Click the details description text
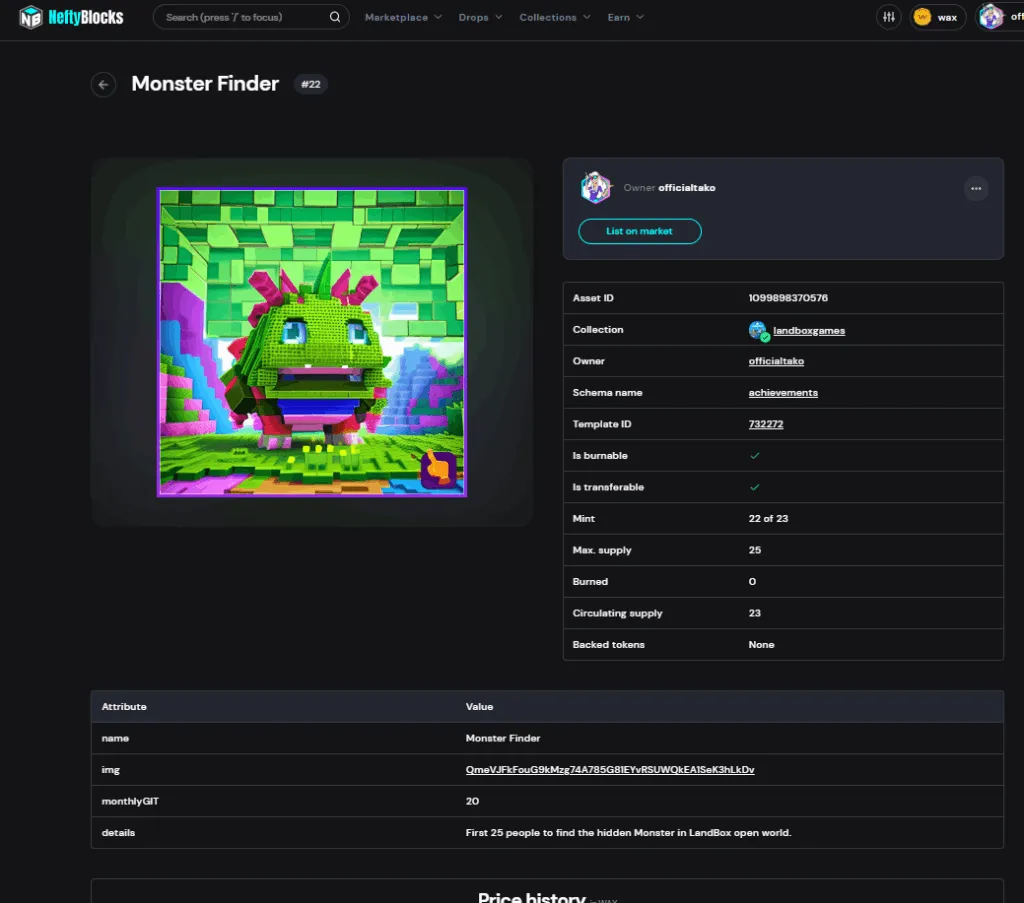This screenshot has height=903, width=1024. tap(628, 832)
